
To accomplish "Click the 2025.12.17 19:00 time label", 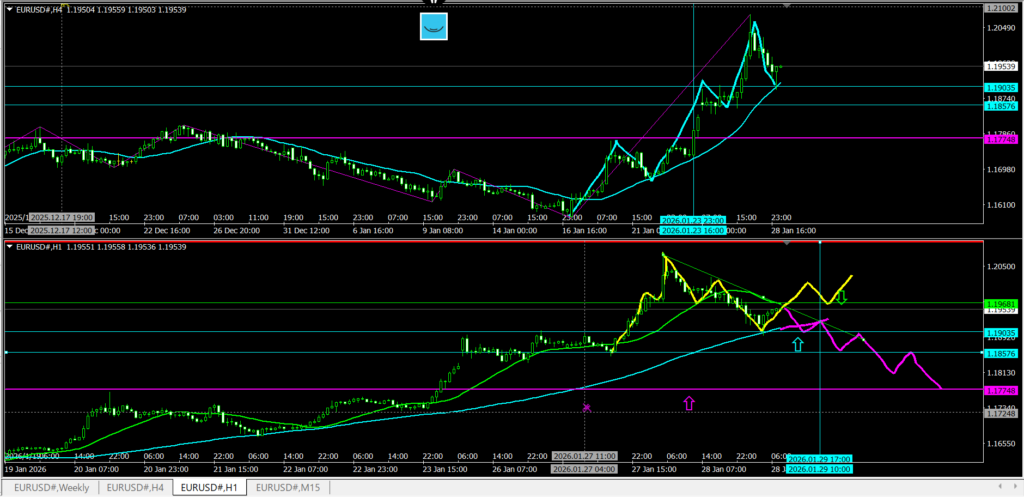I will pyautogui.click(x=62, y=216).
